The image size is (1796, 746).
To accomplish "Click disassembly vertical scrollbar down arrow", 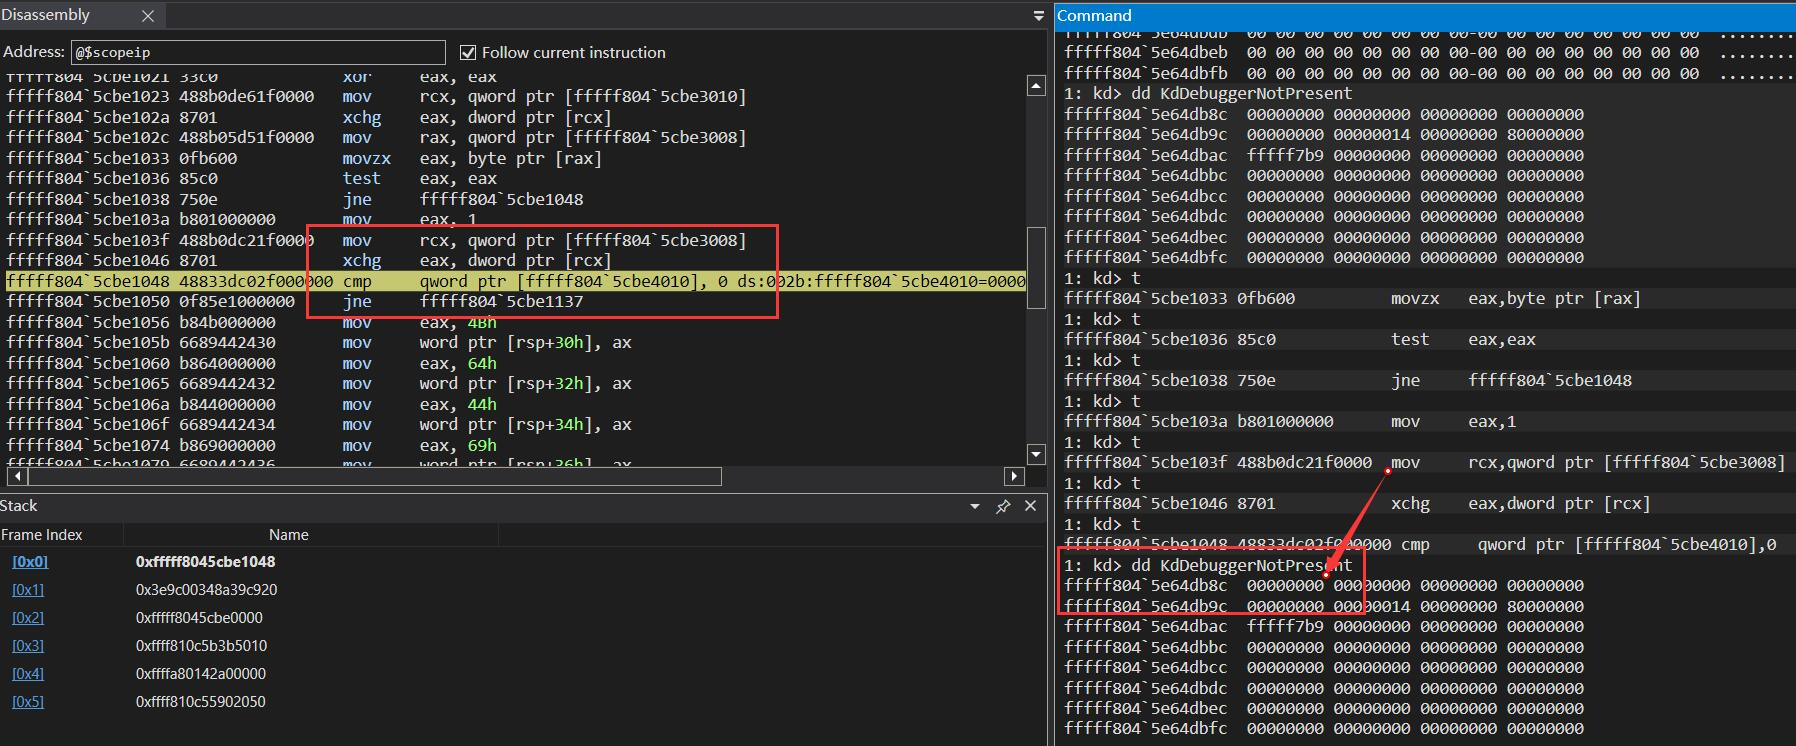I will [x=1036, y=454].
